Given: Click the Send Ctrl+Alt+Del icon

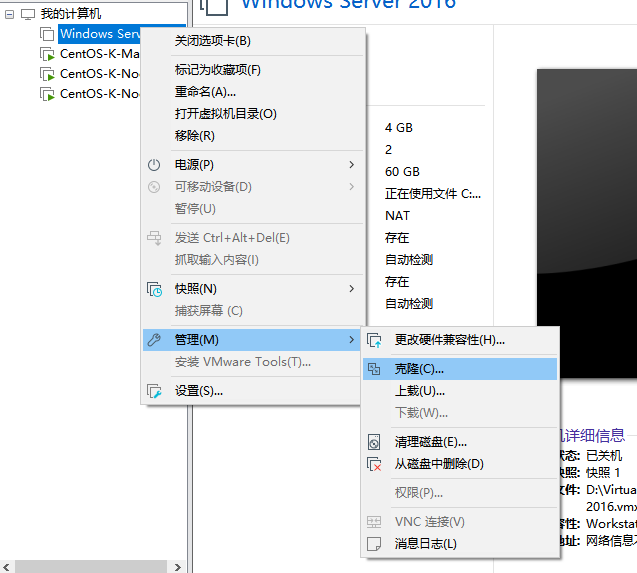Looking at the screenshot, I should [154, 238].
